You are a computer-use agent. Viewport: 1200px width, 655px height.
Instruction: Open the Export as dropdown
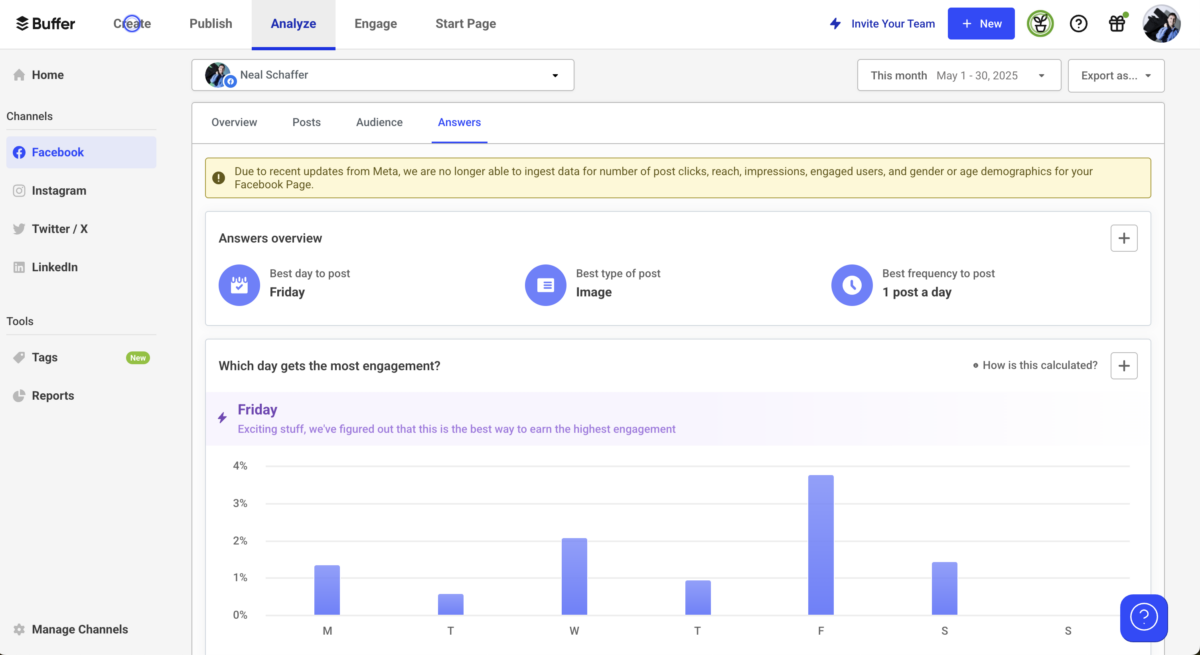(x=1115, y=75)
